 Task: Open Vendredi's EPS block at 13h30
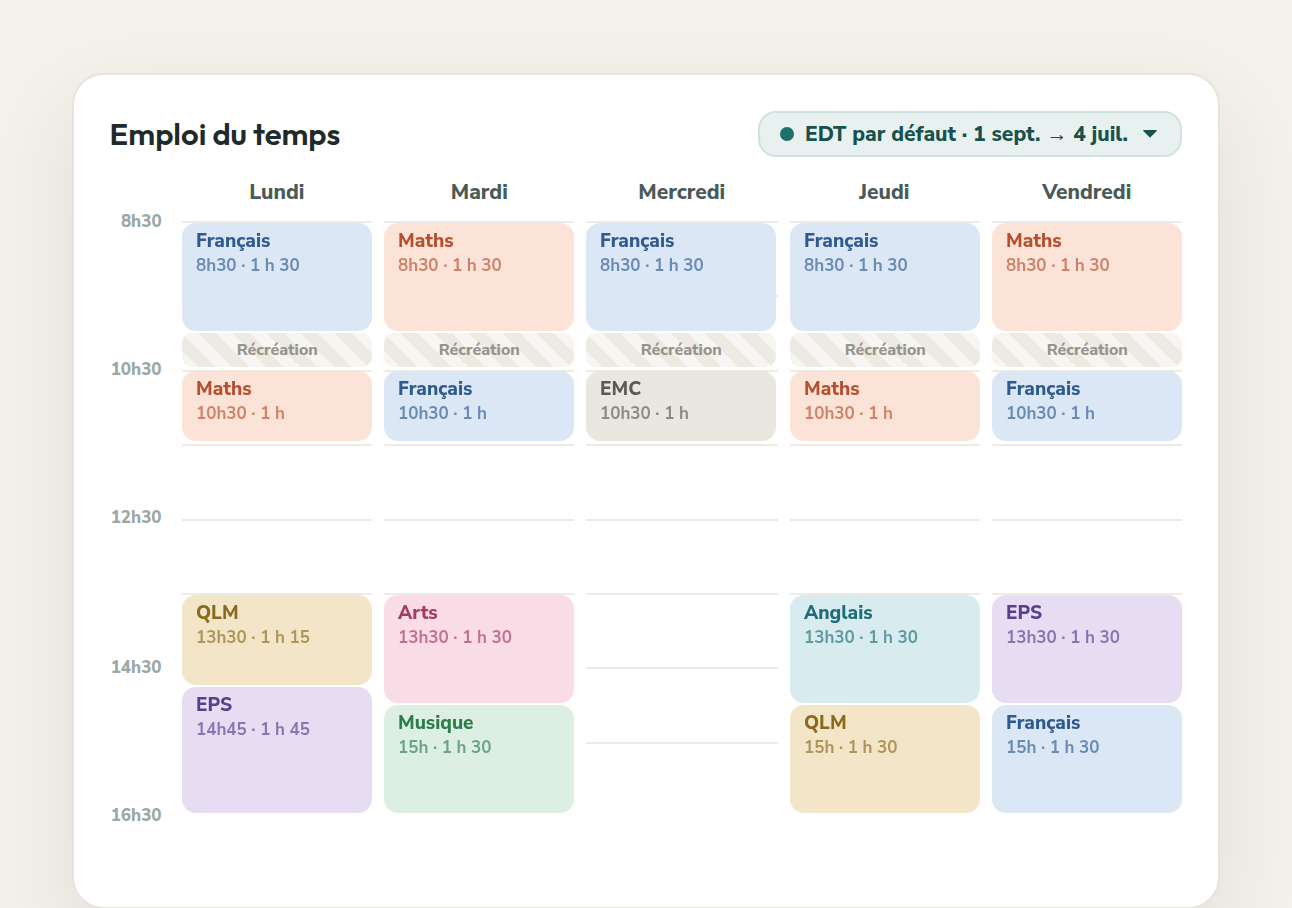[1087, 649]
